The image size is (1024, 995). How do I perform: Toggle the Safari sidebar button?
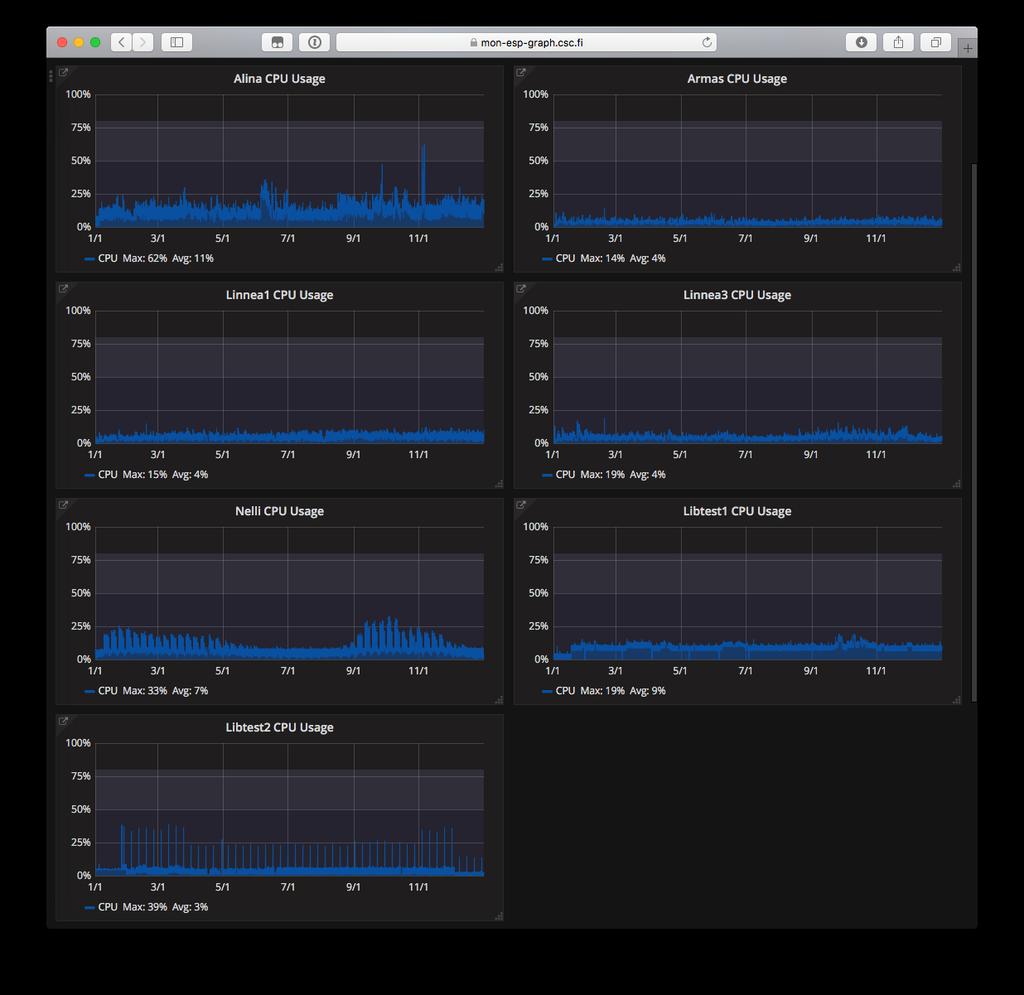point(176,42)
